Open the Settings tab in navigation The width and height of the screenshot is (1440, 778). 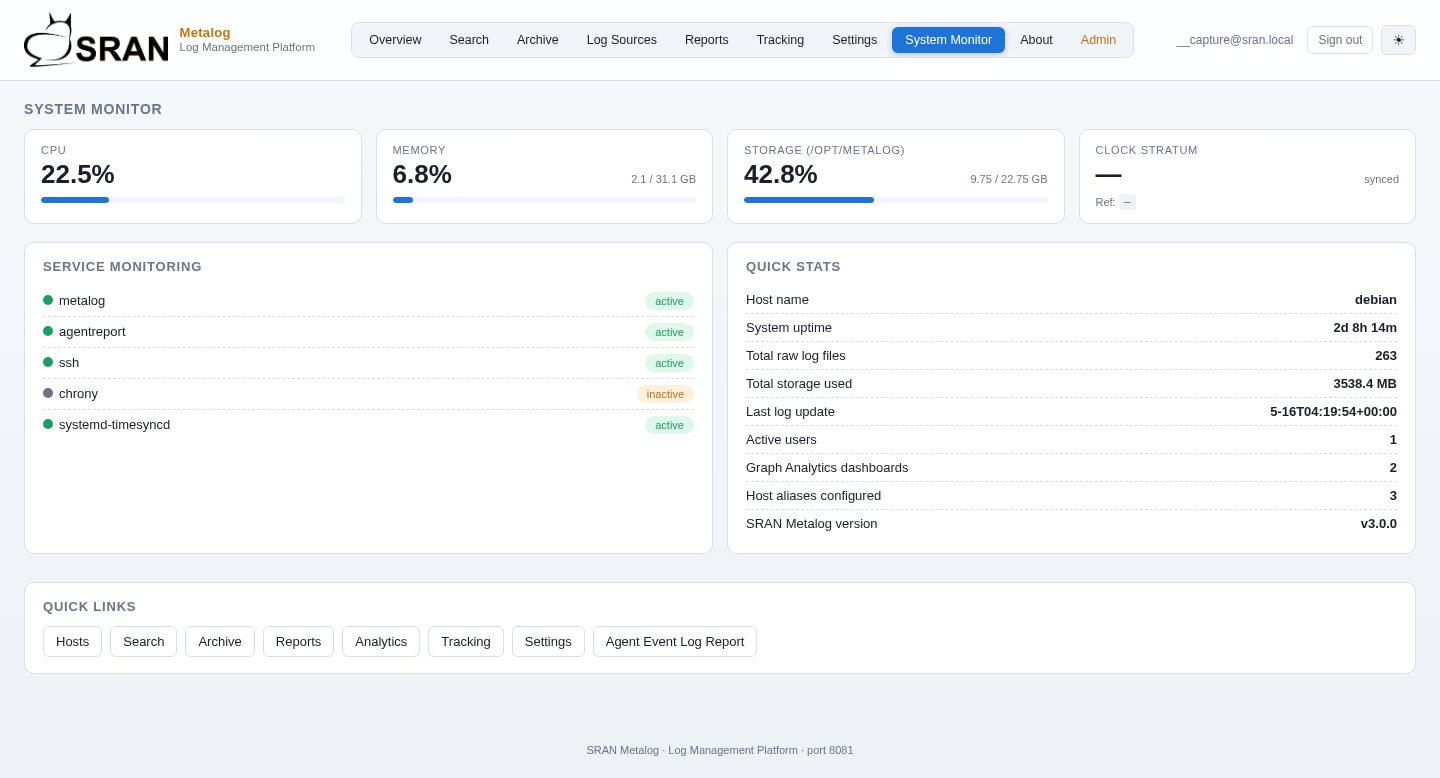point(854,40)
